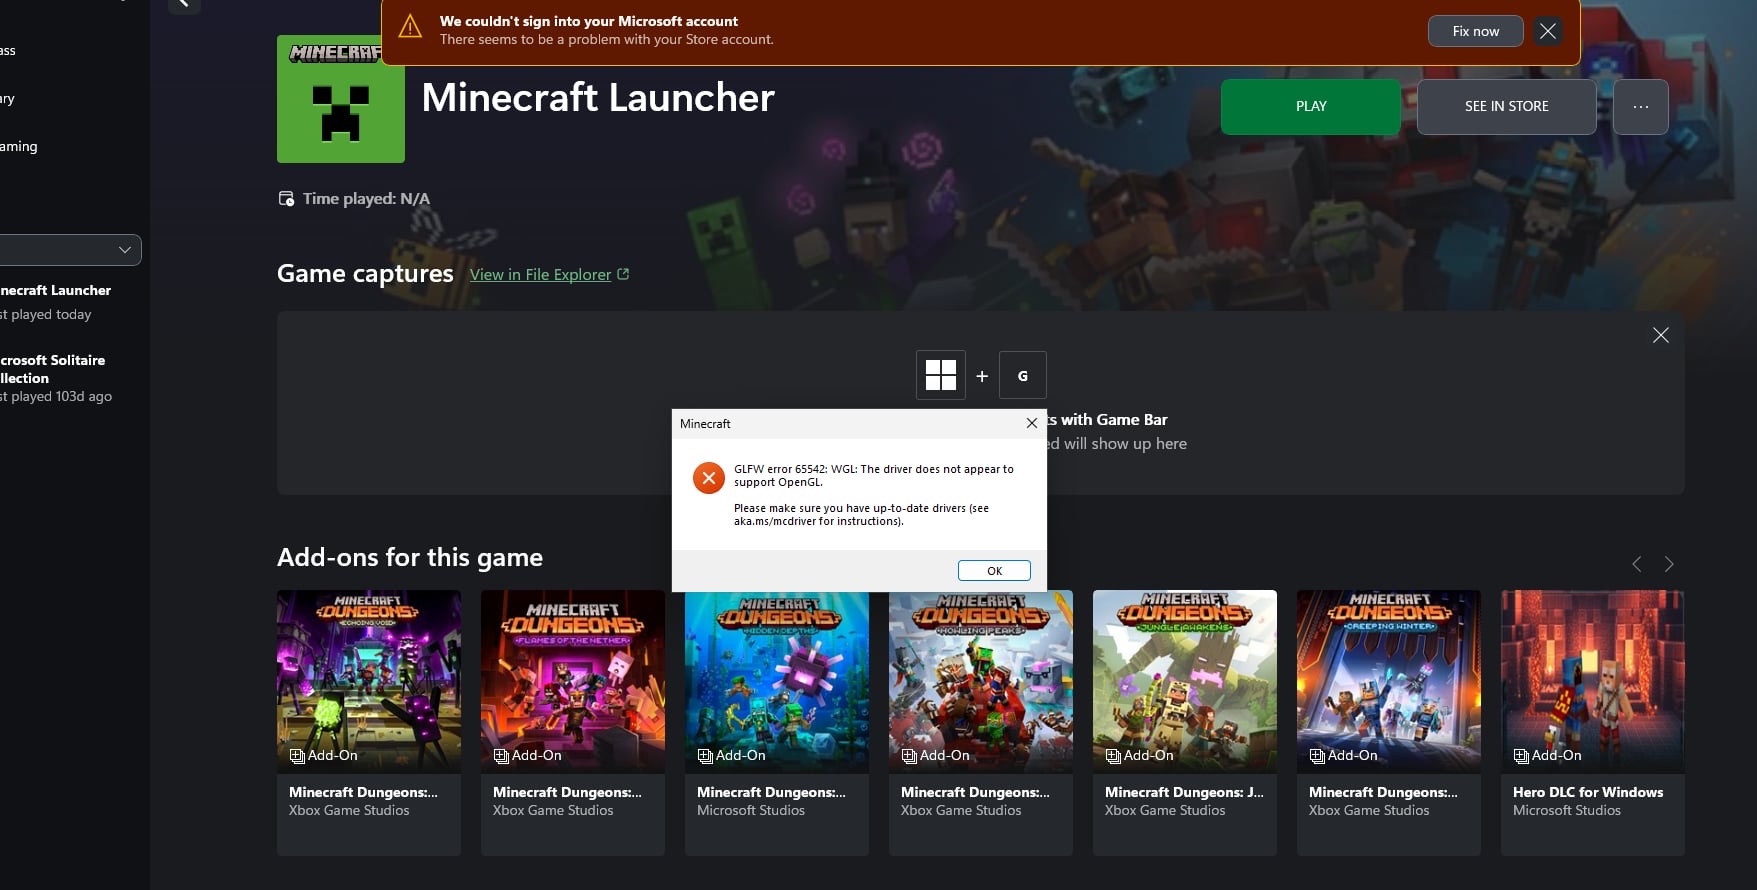Click the red error icon in dialog
The width and height of the screenshot is (1757, 890).
tap(709, 478)
